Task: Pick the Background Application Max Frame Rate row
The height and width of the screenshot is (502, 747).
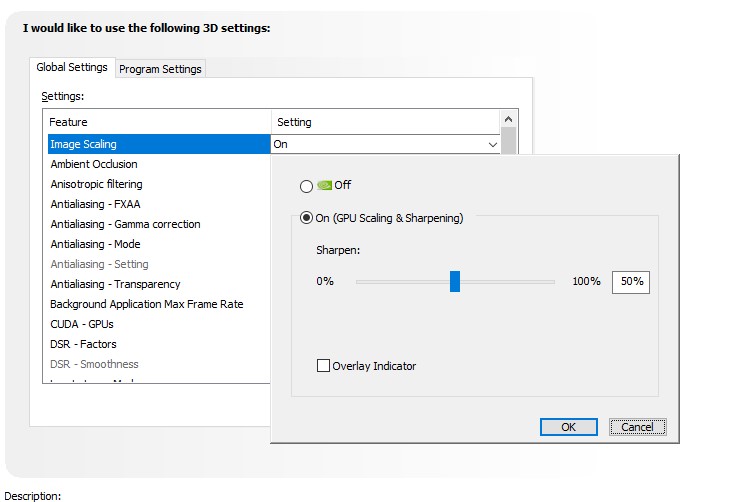Action: 146,304
